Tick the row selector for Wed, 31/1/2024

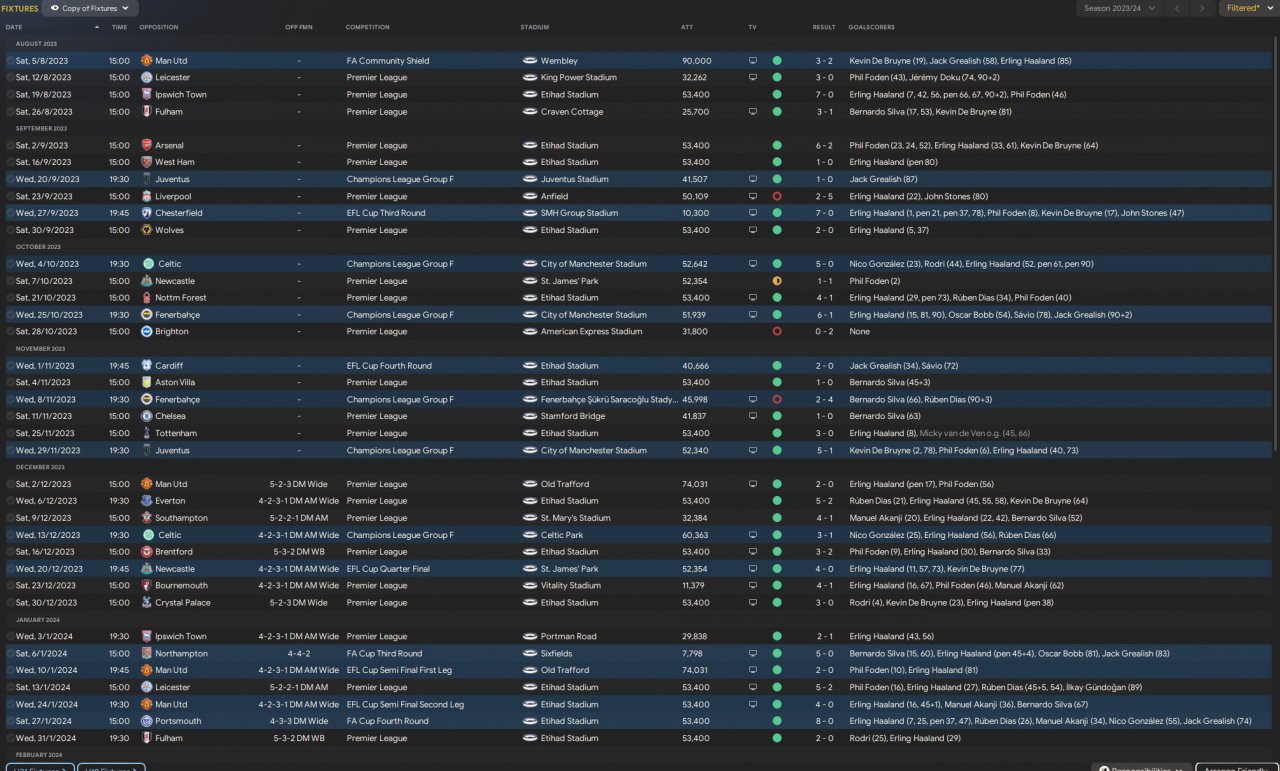[x=10, y=738]
